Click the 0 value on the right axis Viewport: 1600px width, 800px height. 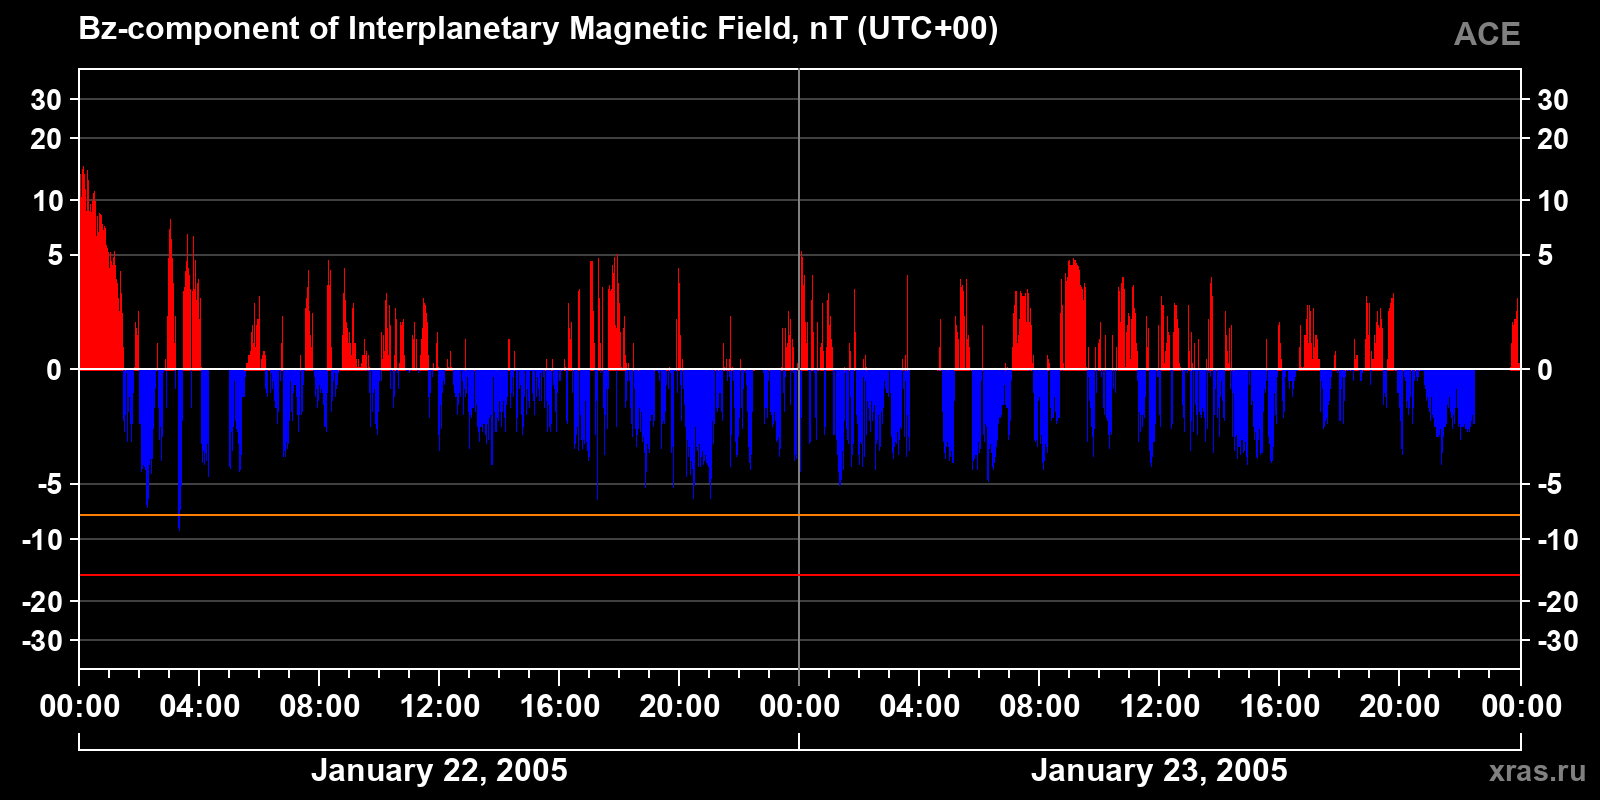(1545, 370)
